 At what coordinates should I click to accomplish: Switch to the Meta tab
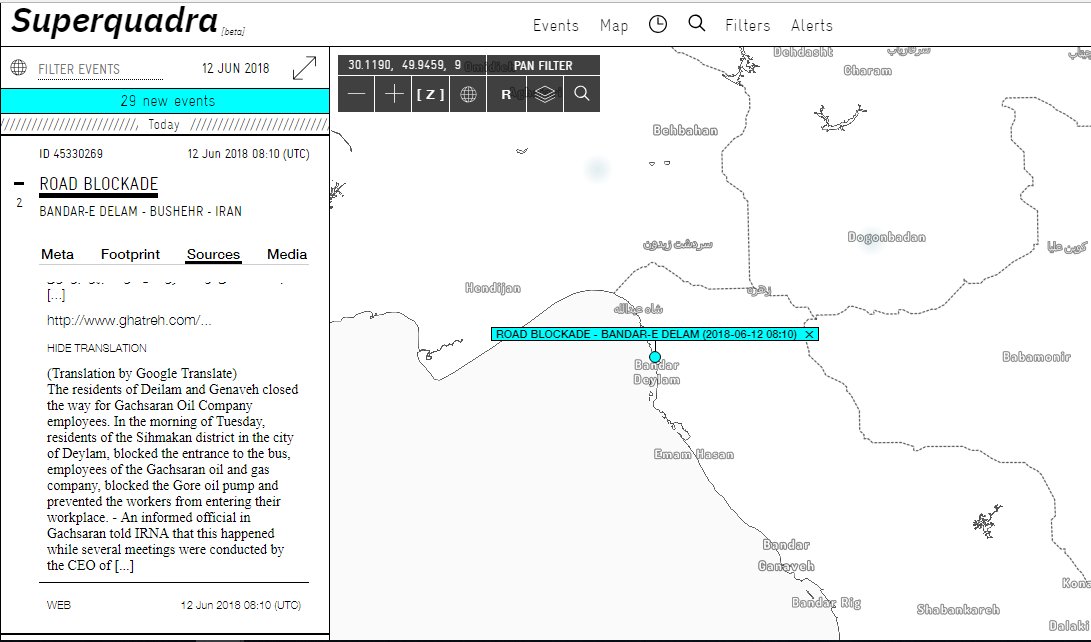pos(57,254)
